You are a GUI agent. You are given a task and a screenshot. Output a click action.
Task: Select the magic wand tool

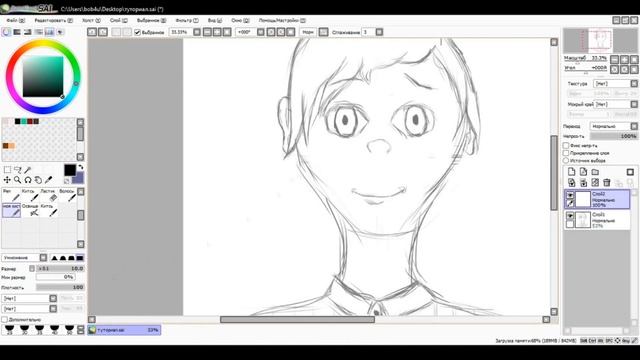(28, 170)
